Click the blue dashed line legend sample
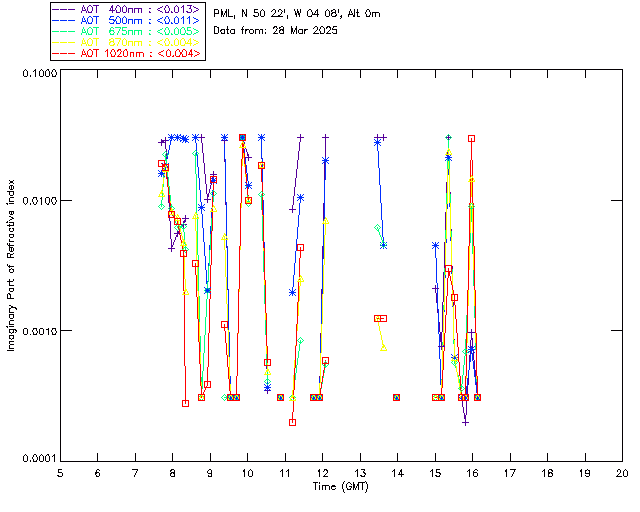This screenshot has width=640, height=512. (x=64, y=20)
